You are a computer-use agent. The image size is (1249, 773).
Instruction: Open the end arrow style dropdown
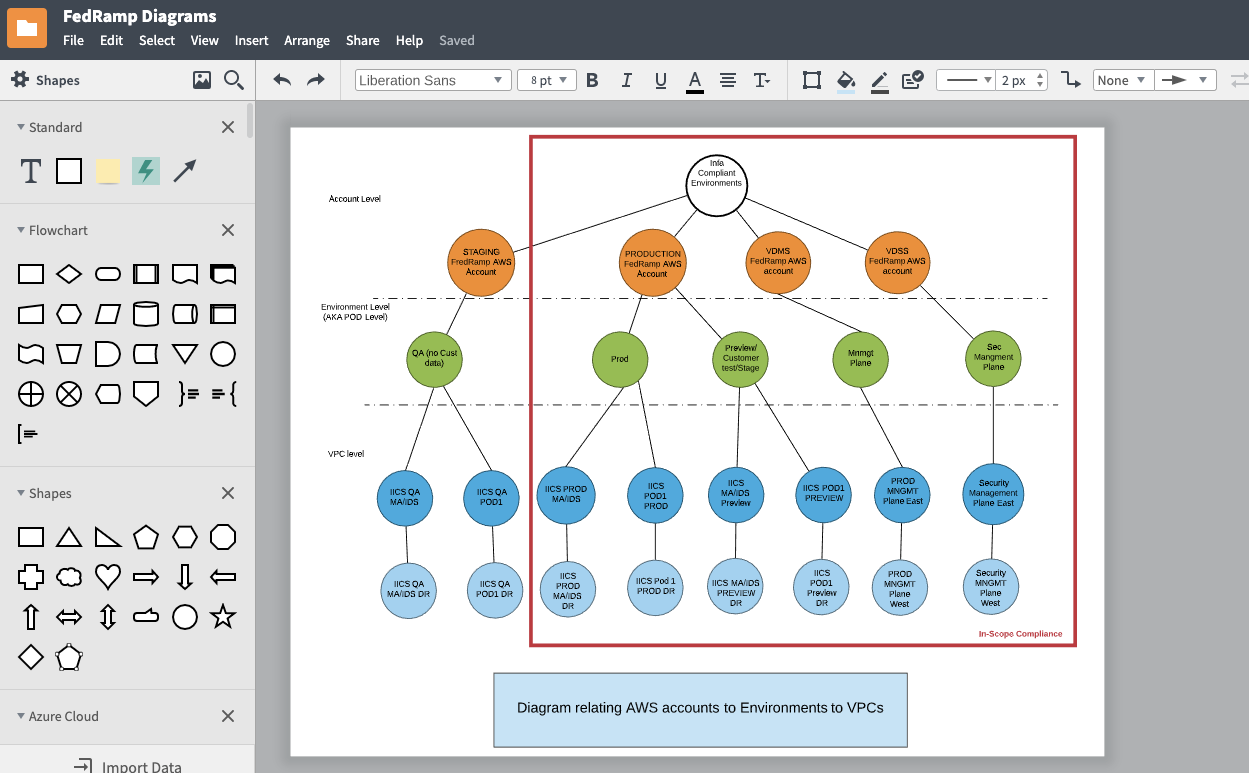(x=1185, y=80)
